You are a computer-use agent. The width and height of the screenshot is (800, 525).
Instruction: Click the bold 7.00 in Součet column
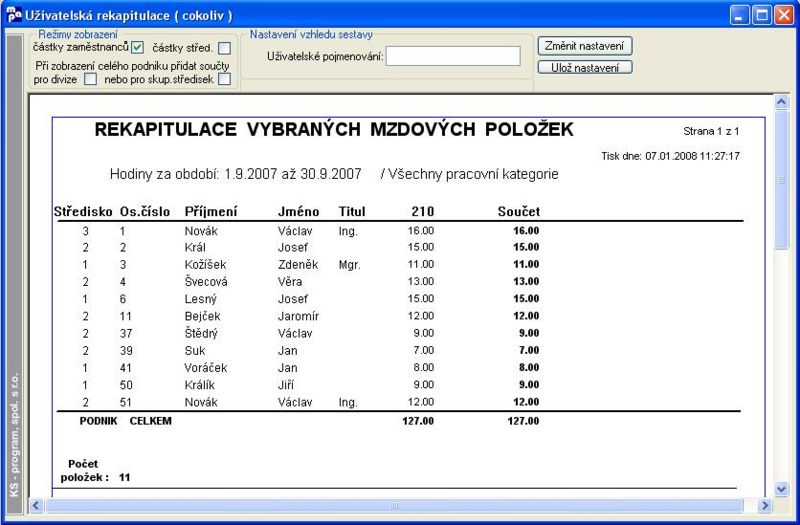[529, 351]
